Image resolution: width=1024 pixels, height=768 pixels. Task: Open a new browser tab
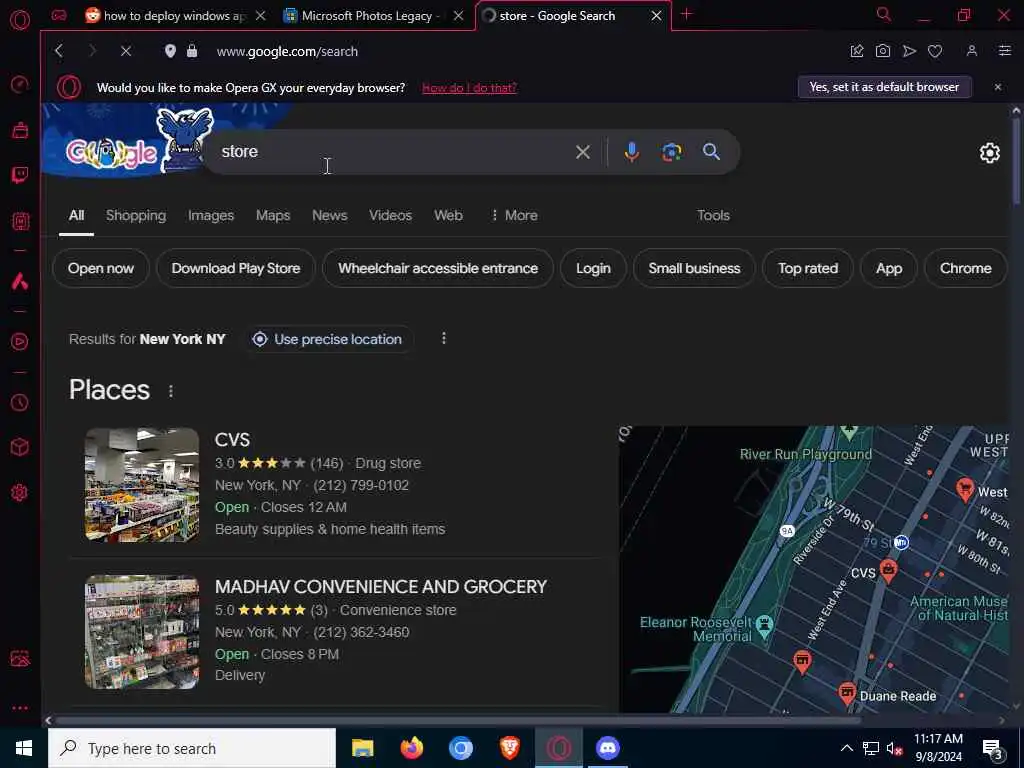click(x=686, y=14)
